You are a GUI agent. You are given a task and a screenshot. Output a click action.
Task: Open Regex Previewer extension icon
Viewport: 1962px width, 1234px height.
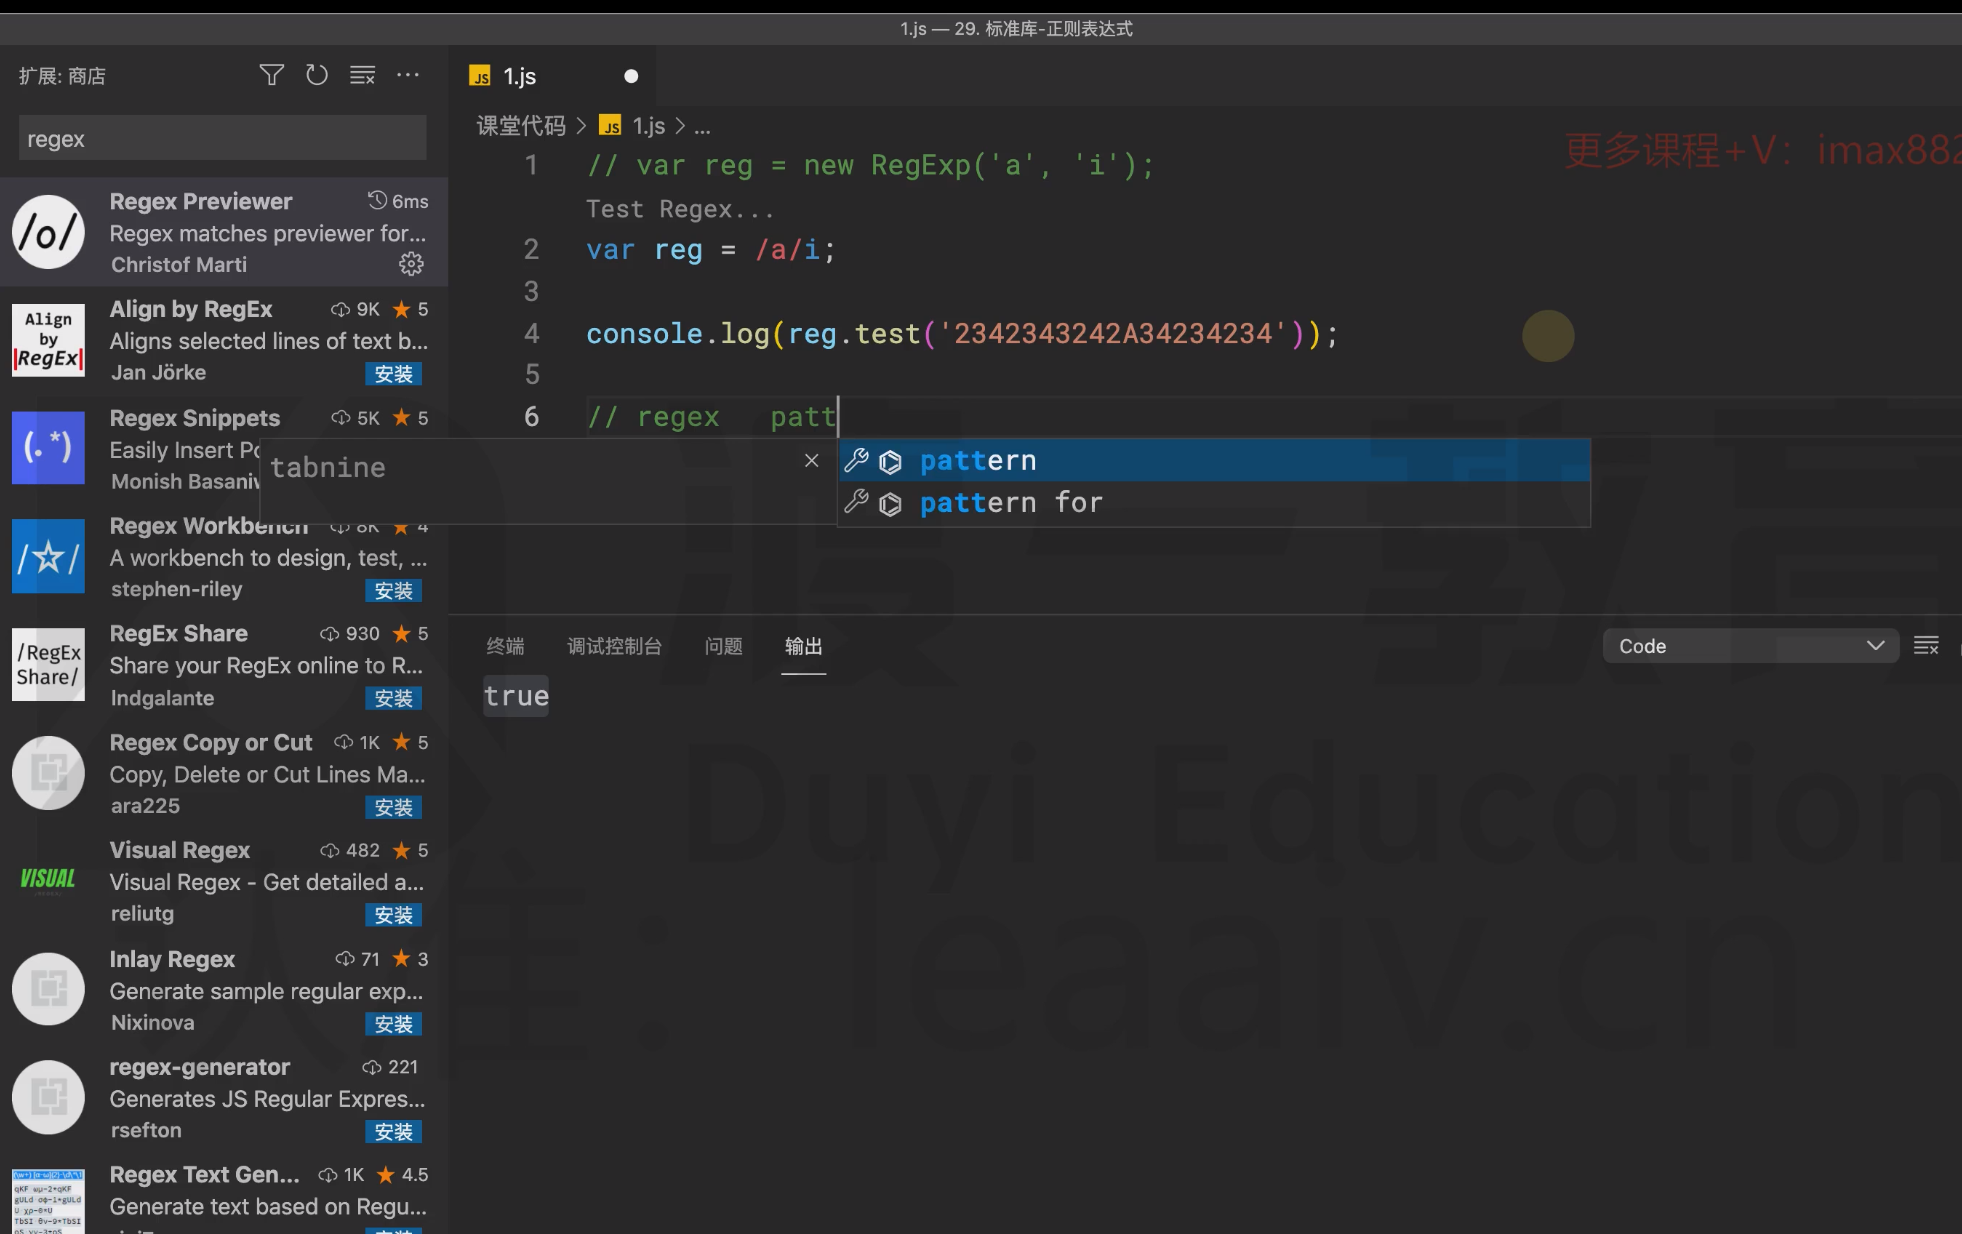48,232
